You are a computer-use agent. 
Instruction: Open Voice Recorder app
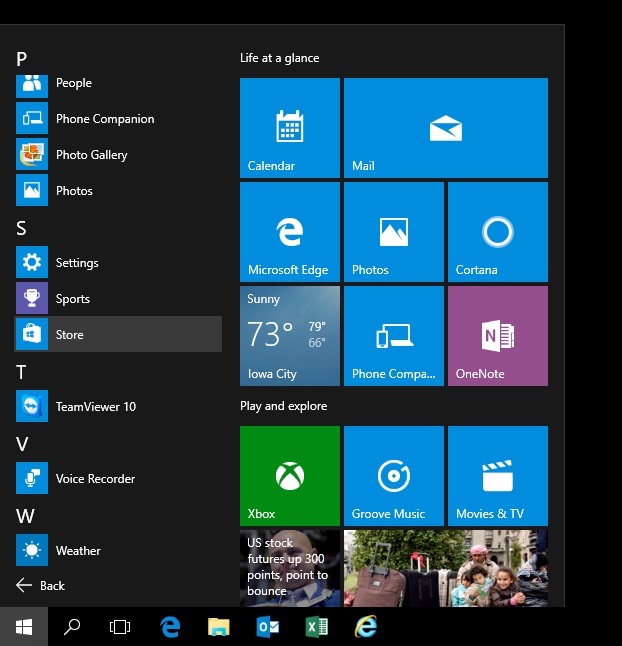click(x=118, y=478)
